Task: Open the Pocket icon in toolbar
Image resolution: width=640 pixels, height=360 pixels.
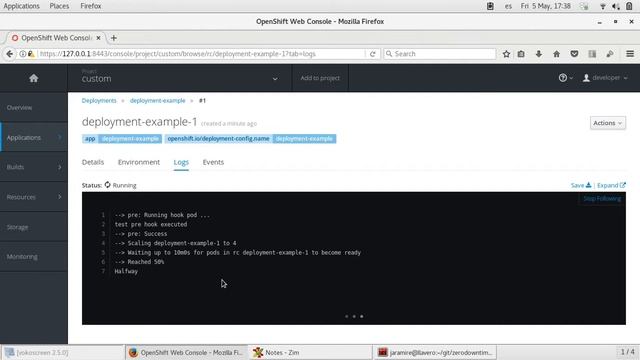Action: pyautogui.click(x=574, y=54)
